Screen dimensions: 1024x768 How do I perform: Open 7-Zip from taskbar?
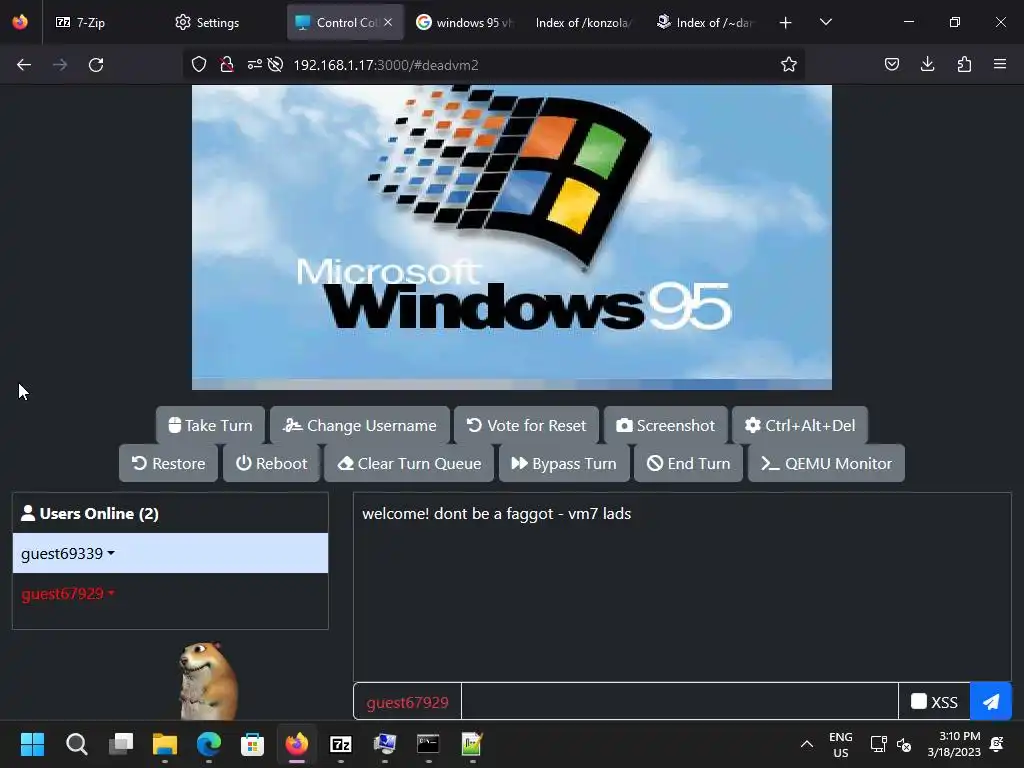coord(341,744)
